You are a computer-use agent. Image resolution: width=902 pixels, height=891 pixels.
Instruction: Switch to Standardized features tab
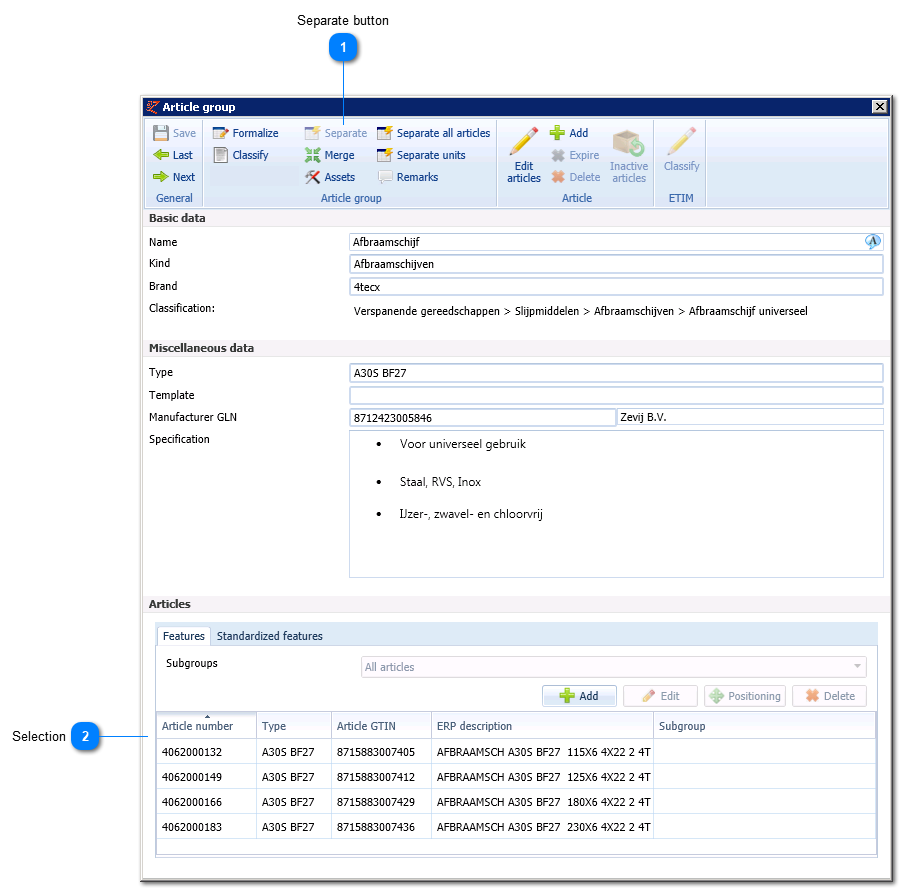(269, 636)
